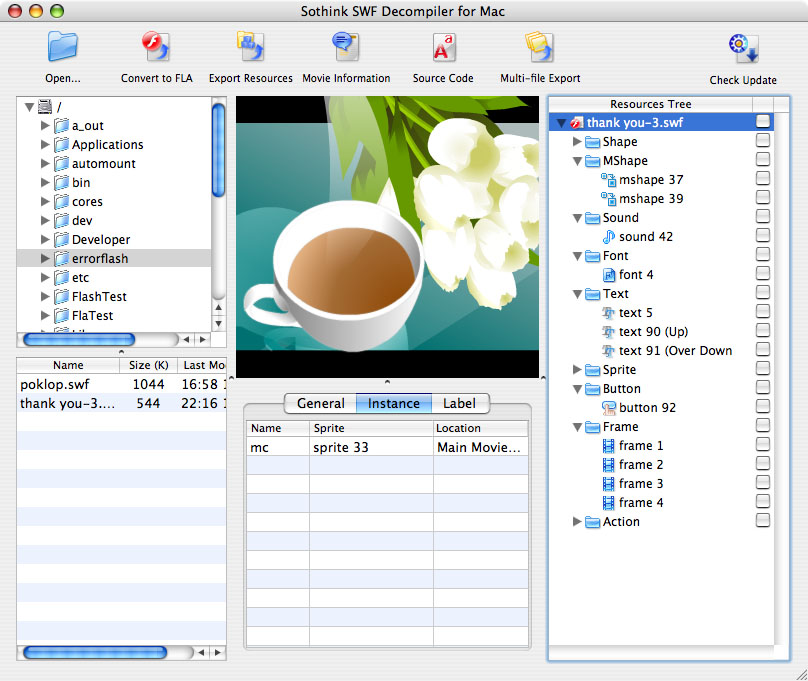Image resolution: width=808 pixels, height=681 pixels.
Task: Tick the checkbox for font 4
Action: 763,273
